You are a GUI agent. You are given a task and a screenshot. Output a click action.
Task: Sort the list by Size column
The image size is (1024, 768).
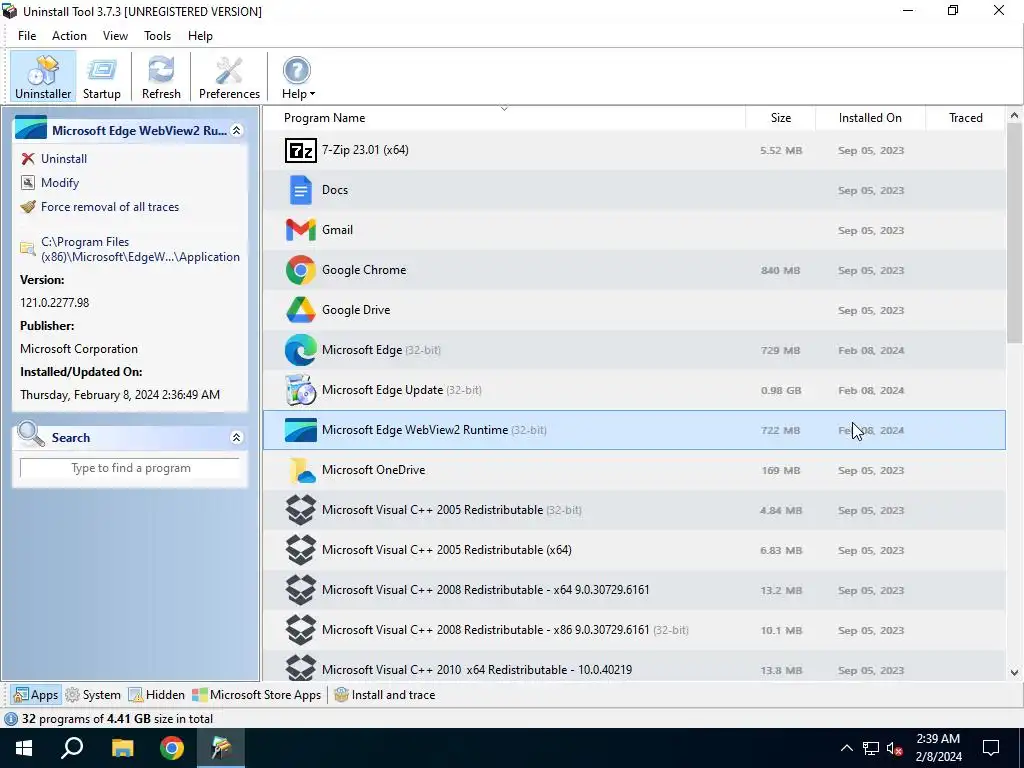coord(780,118)
